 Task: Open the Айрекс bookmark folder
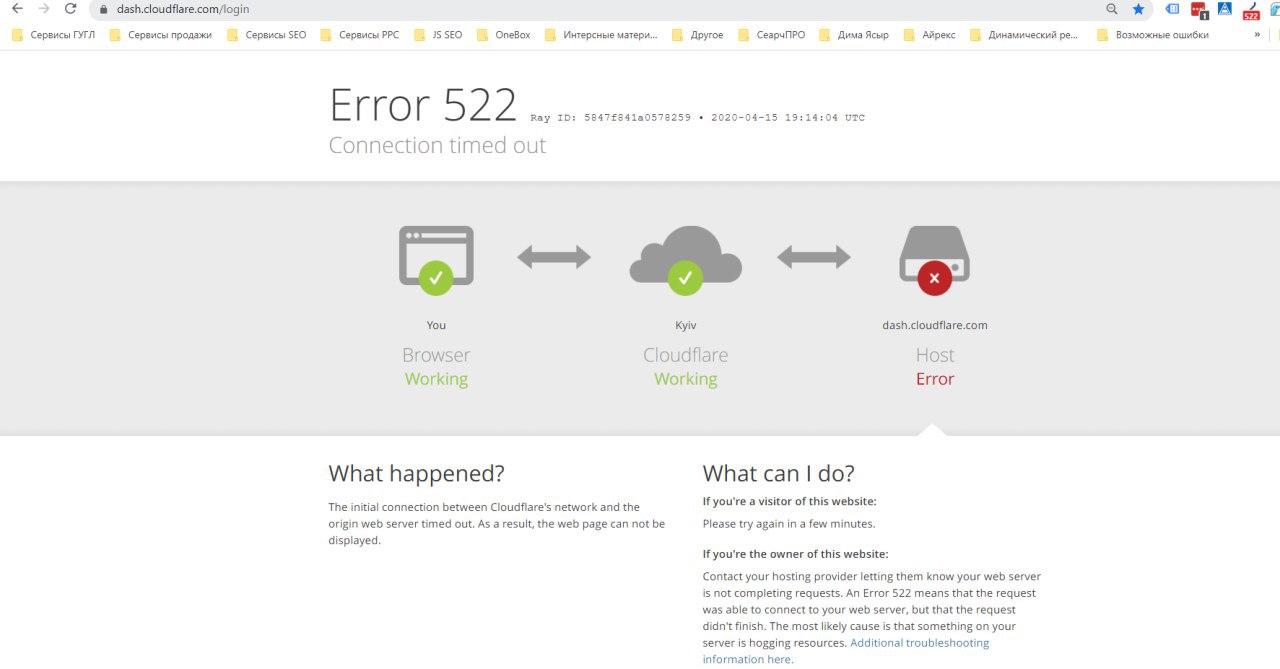click(929, 34)
